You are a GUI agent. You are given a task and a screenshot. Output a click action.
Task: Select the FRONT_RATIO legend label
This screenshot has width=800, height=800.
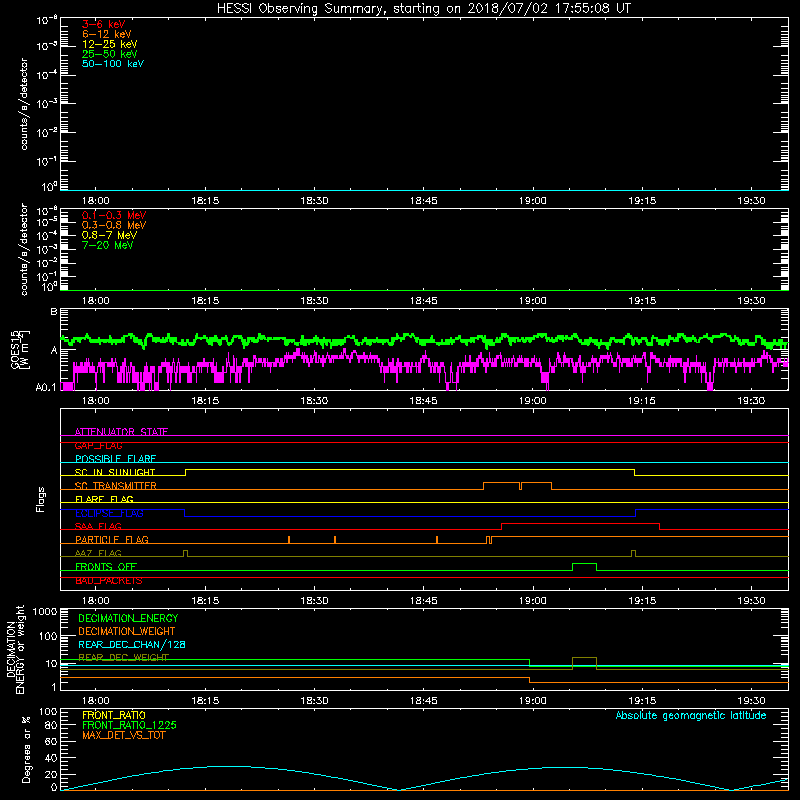tap(114, 715)
